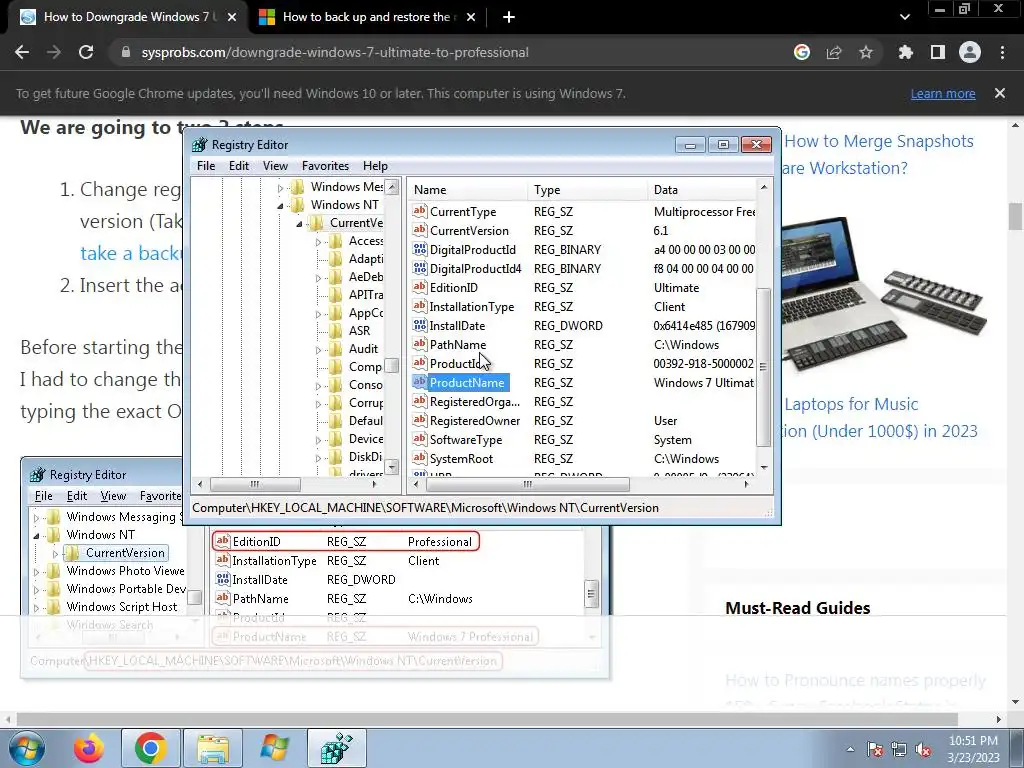Open the Chrome extensions puzzle icon

pyautogui.click(x=906, y=52)
